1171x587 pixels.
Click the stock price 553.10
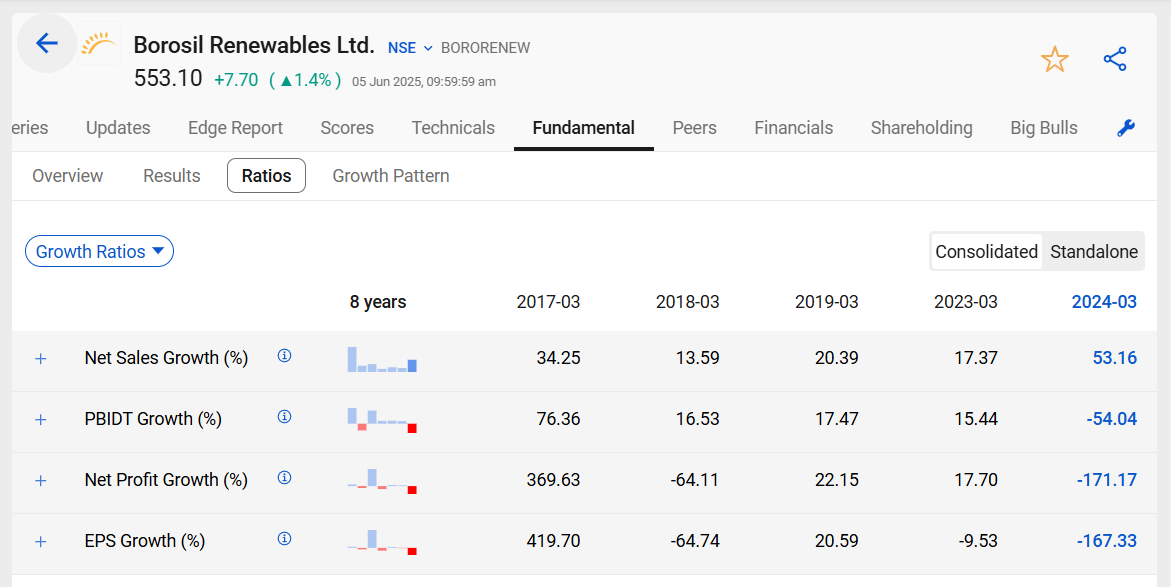click(168, 78)
